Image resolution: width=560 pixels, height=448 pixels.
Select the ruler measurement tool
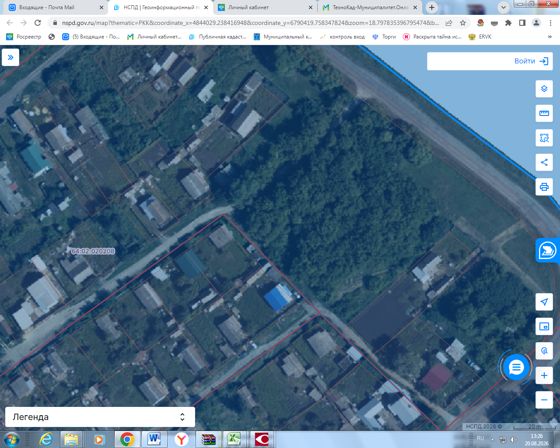pyautogui.click(x=544, y=113)
